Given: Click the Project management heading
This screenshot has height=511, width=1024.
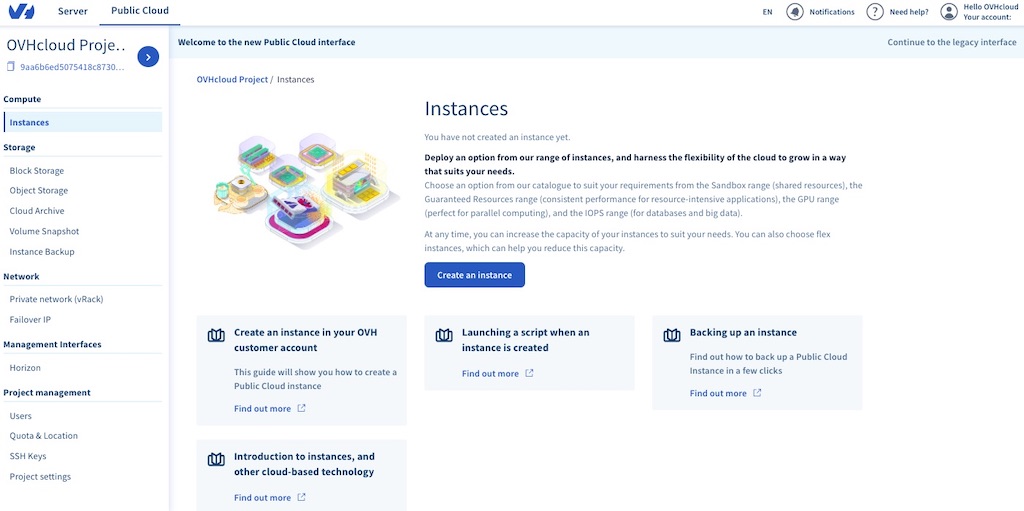Looking at the screenshot, I should pos(47,392).
